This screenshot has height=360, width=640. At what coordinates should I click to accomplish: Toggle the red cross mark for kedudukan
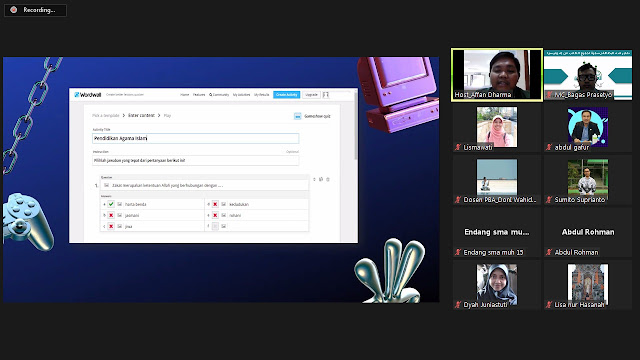point(215,204)
